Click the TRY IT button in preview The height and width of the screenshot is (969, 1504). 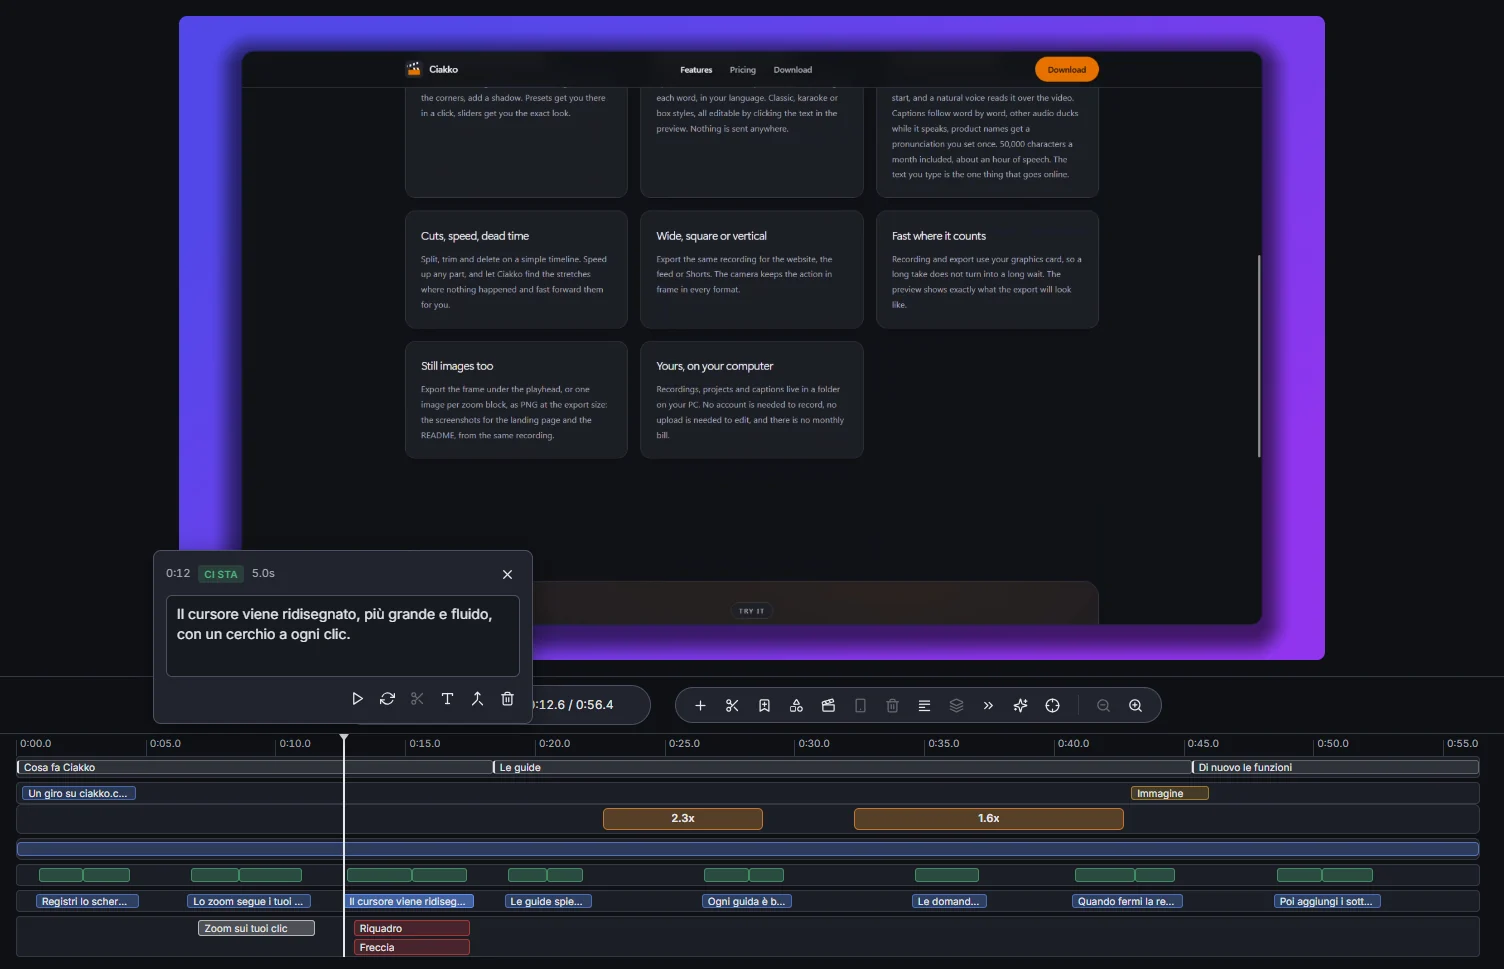752,611
